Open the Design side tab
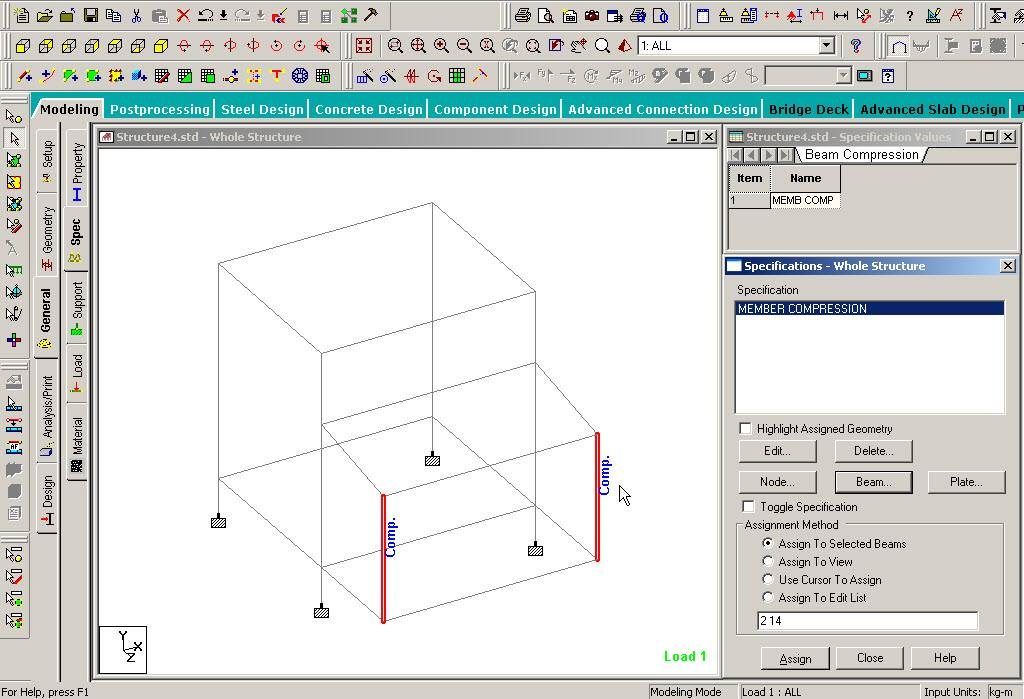The height and width of the screenshot is (699, 1024). click(x=47, y=500)
